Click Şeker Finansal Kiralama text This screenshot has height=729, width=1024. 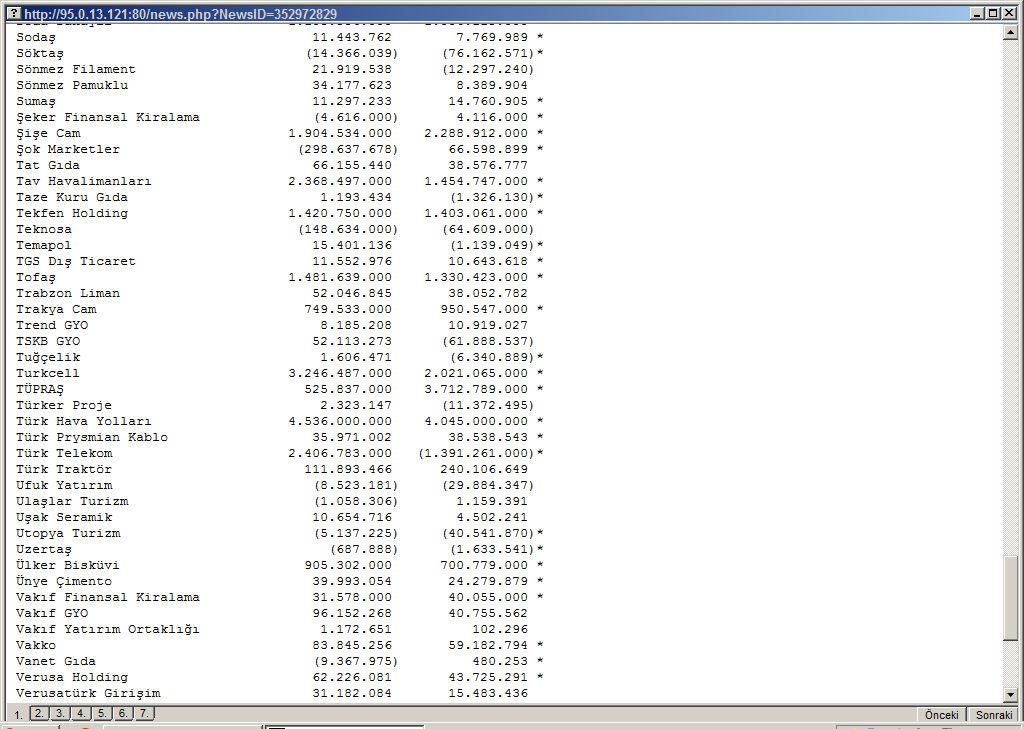[108, 117]
